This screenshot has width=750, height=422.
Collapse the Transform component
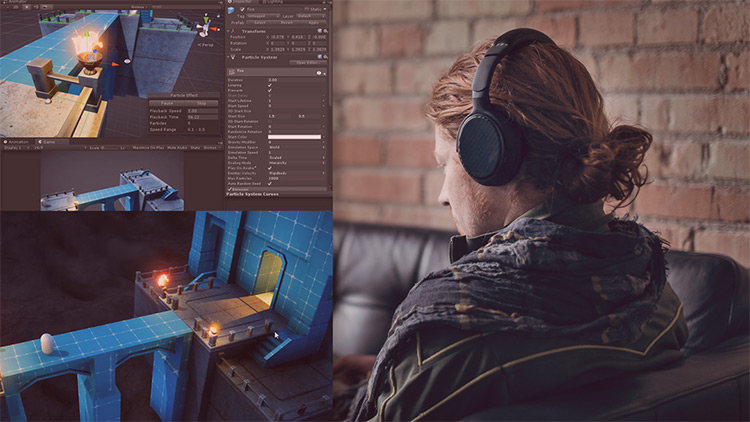tap(228, 31)
